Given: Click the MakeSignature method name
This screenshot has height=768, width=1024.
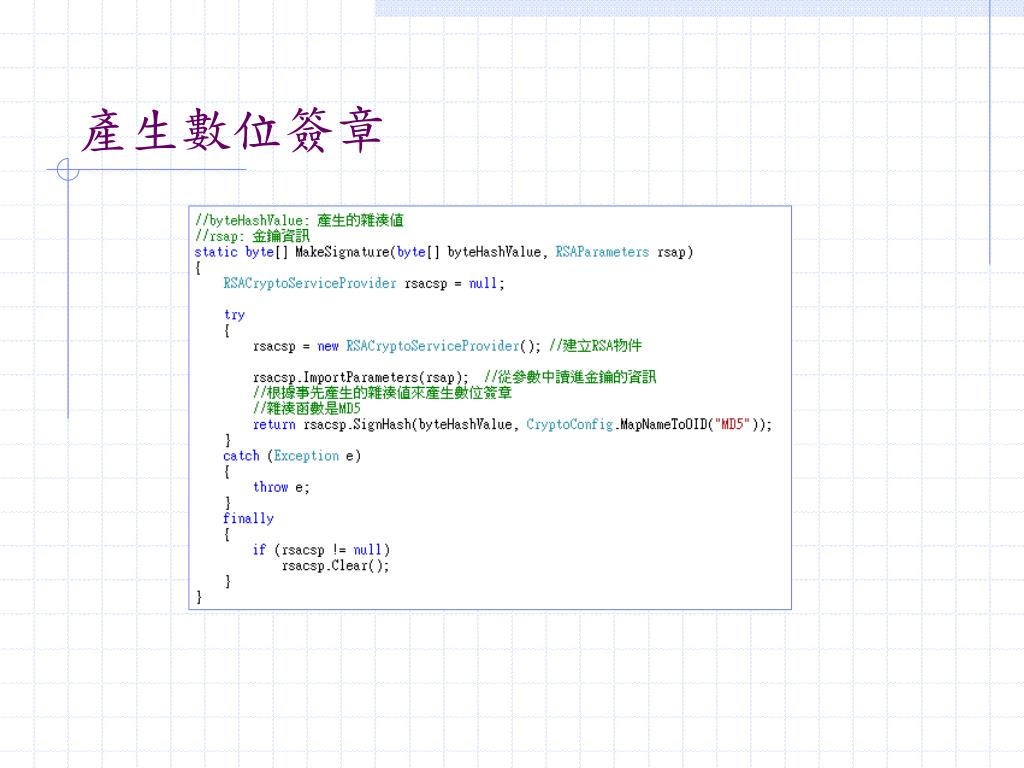Looking at the screenshot, I should 342,252.
